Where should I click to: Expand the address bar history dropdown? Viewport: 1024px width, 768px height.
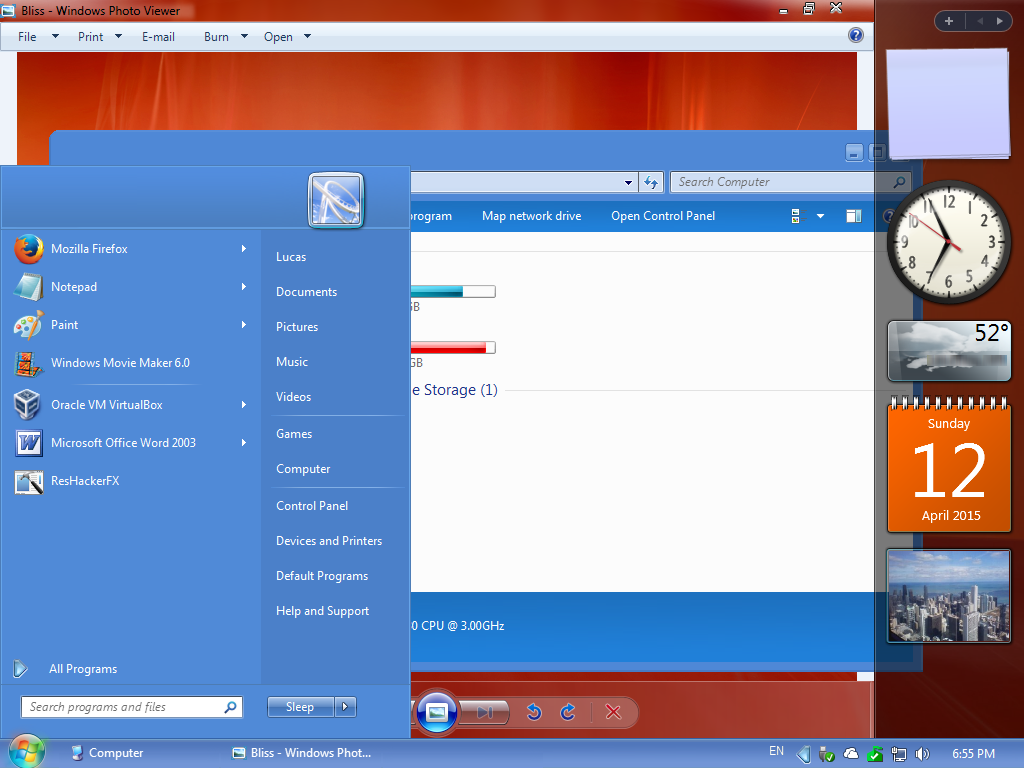(628, 182)
